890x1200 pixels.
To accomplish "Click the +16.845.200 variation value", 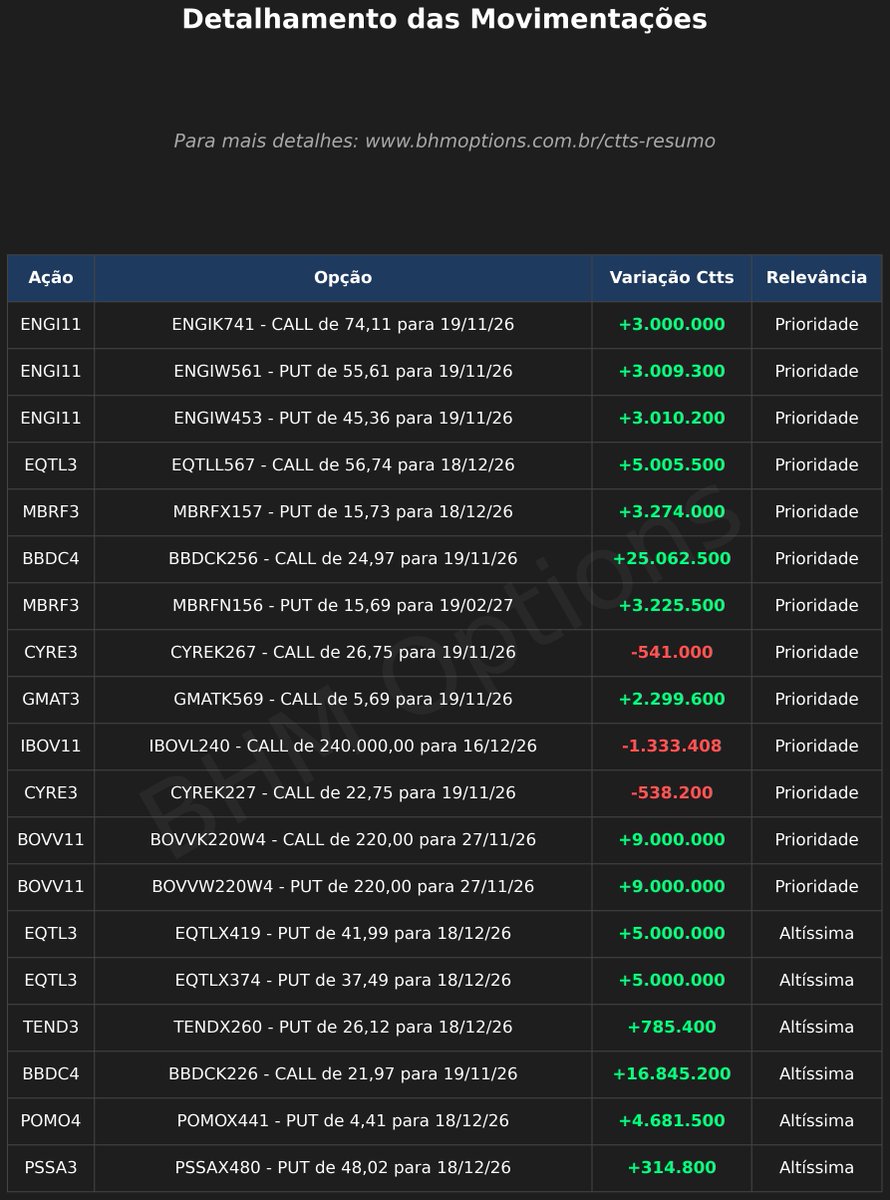I will (x=672, y=1074).
